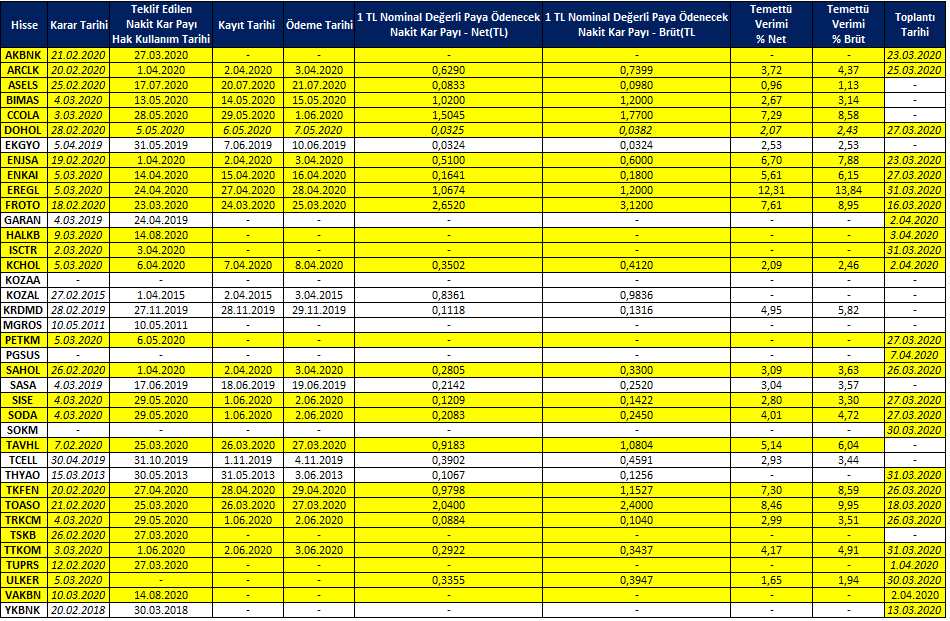Click the TRKCM ticker cell
Screen dimensions: 950x621
[24, 520]
